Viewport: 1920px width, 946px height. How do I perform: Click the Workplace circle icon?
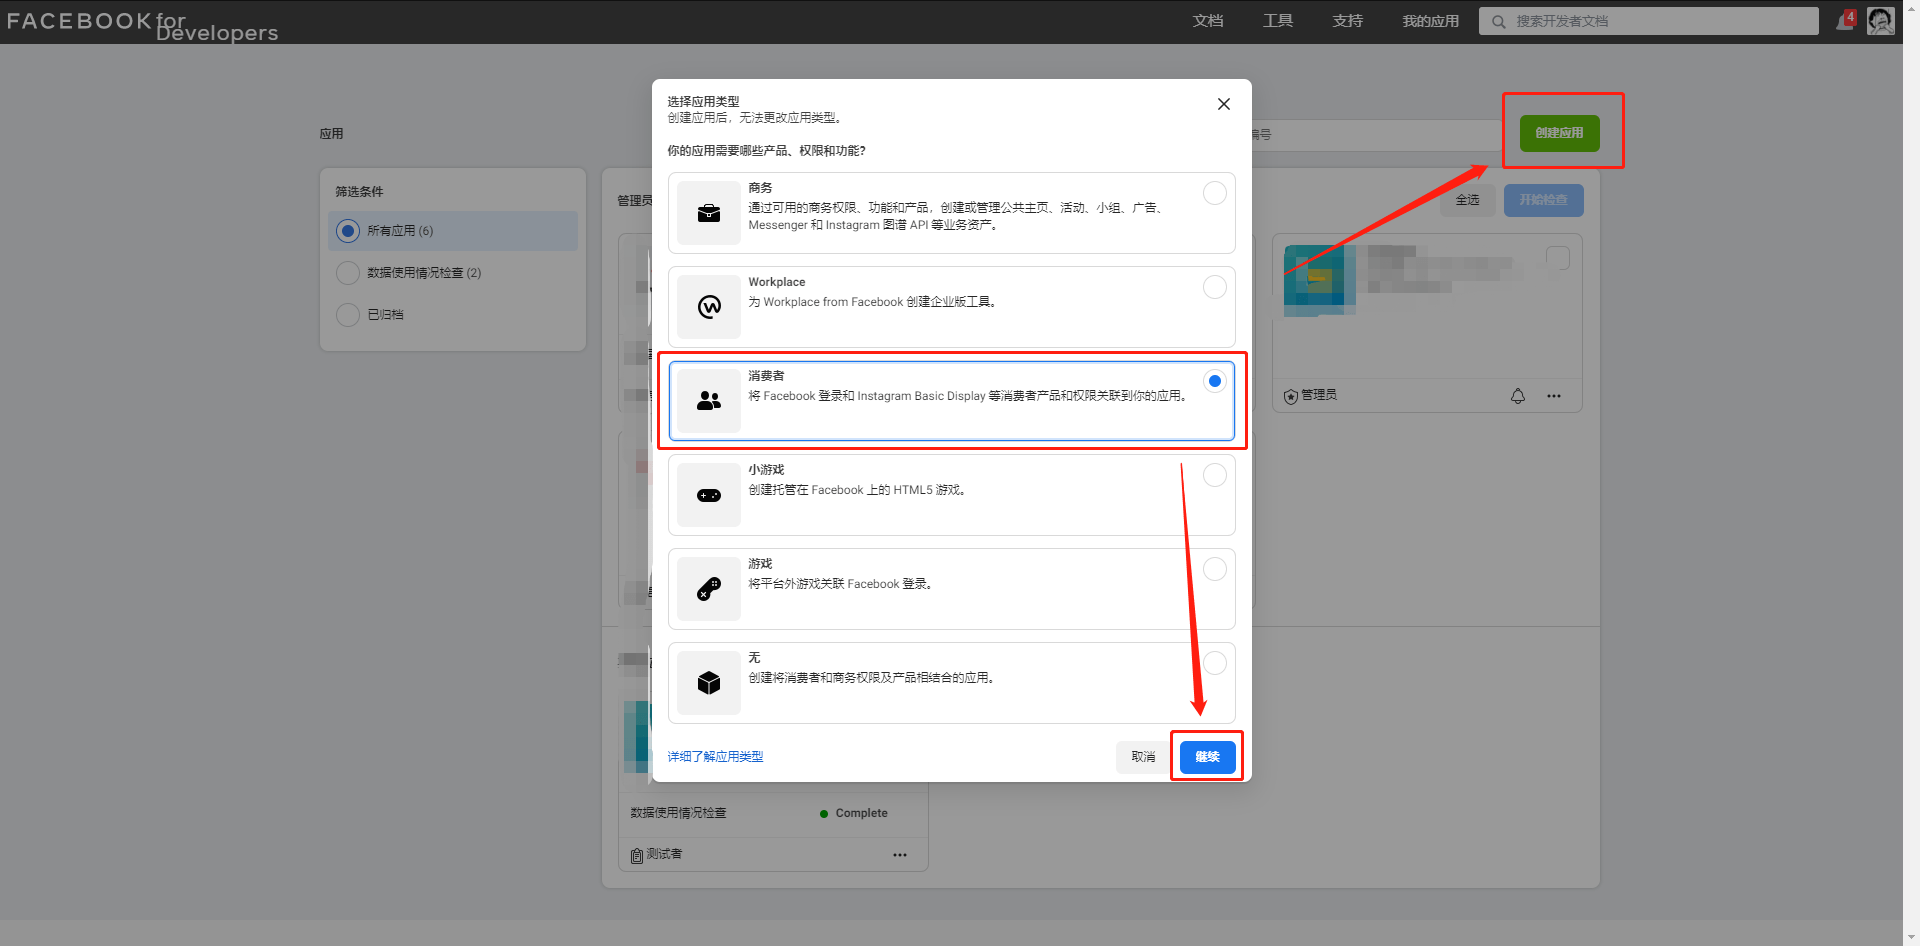tap(708, 307)
